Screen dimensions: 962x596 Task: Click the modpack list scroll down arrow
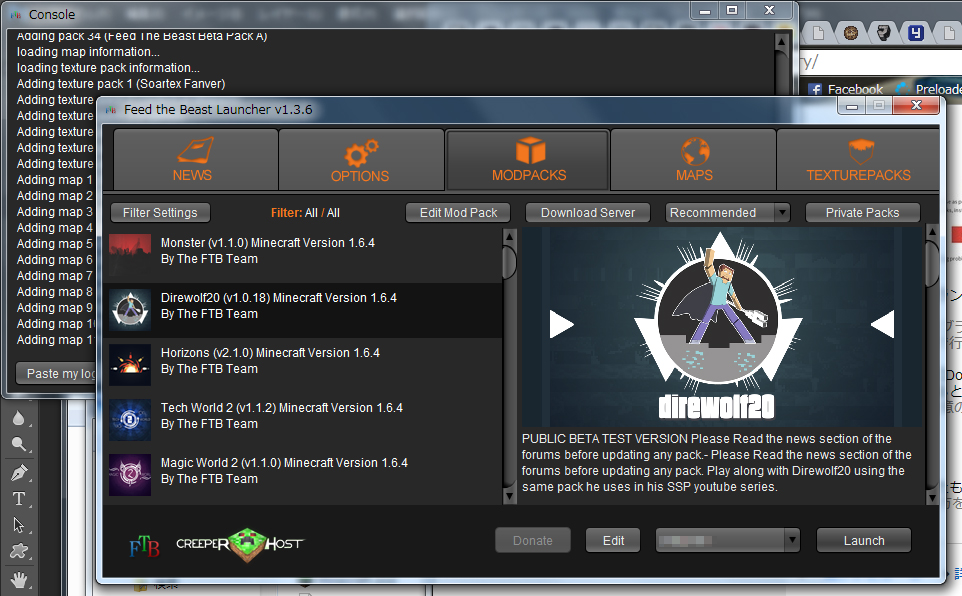coord(509,496)
